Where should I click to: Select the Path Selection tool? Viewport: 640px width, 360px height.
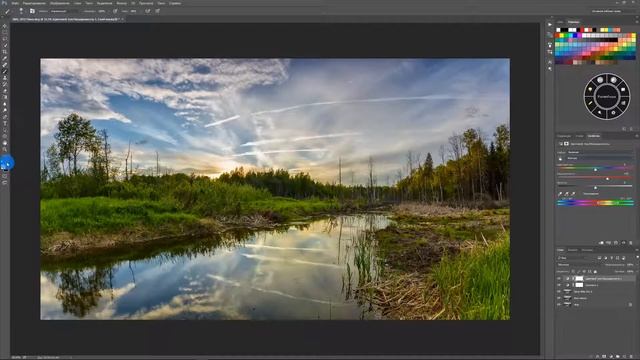click(x=4, y=130)
